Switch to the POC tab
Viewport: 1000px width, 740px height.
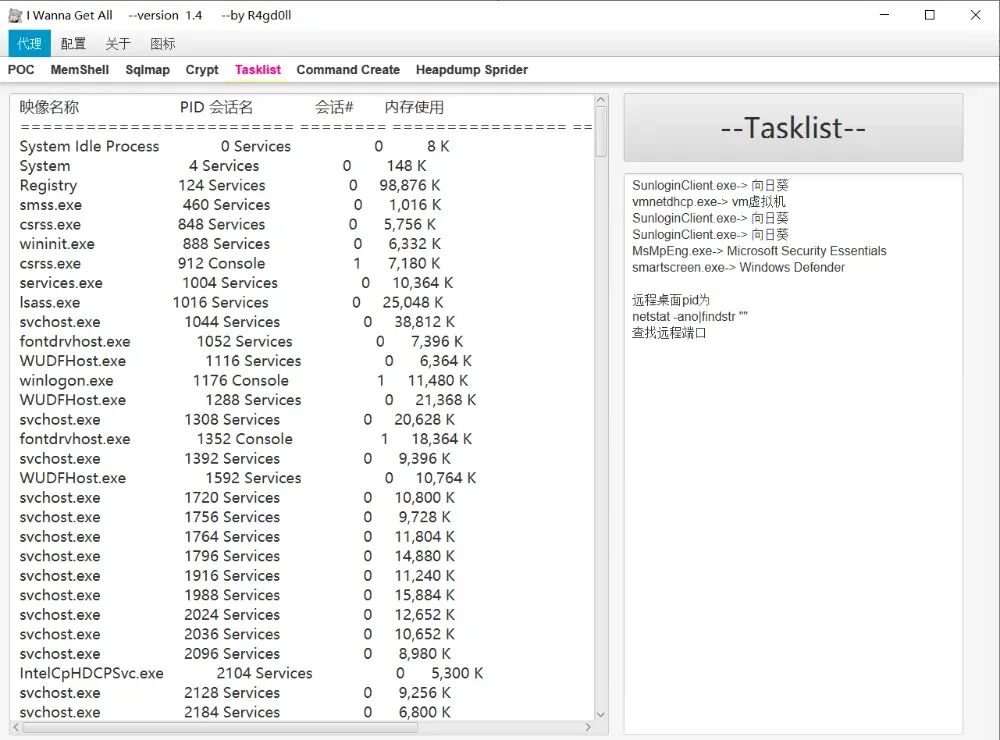pos(21,70)
